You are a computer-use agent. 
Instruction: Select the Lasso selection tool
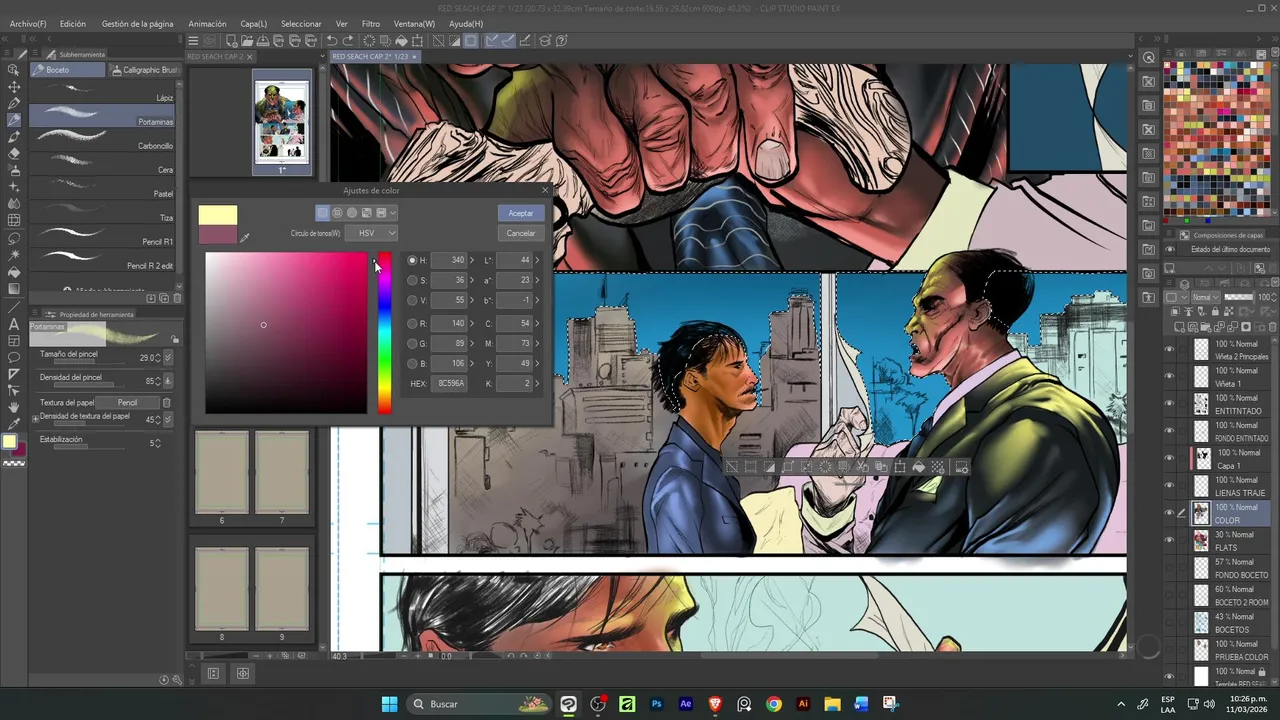pyautogui.click(x=14, y=238)
